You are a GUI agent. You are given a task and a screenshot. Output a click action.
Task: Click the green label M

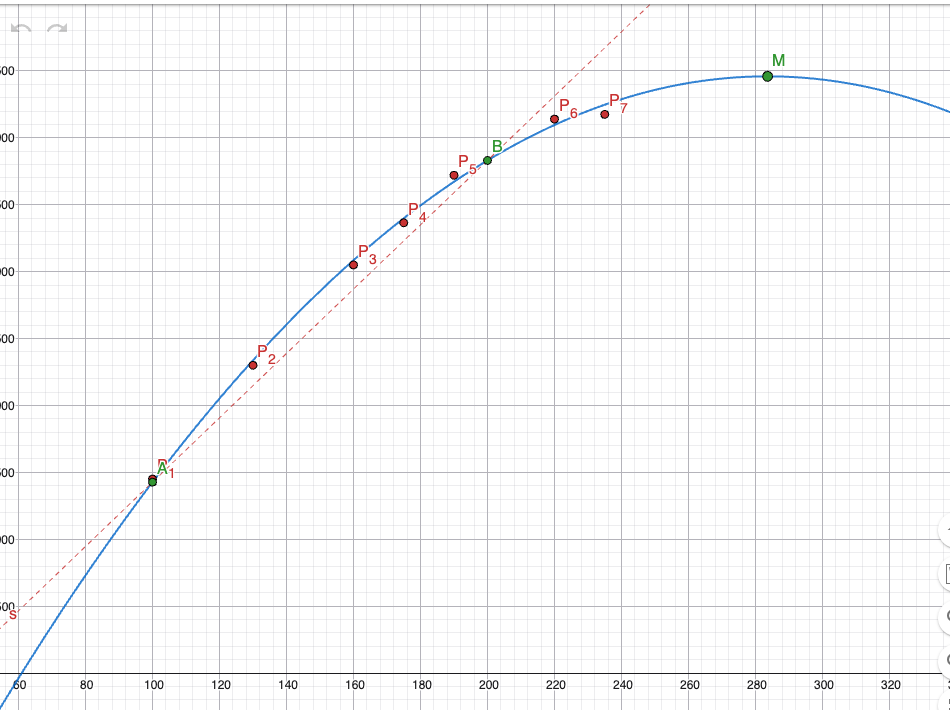779,61
